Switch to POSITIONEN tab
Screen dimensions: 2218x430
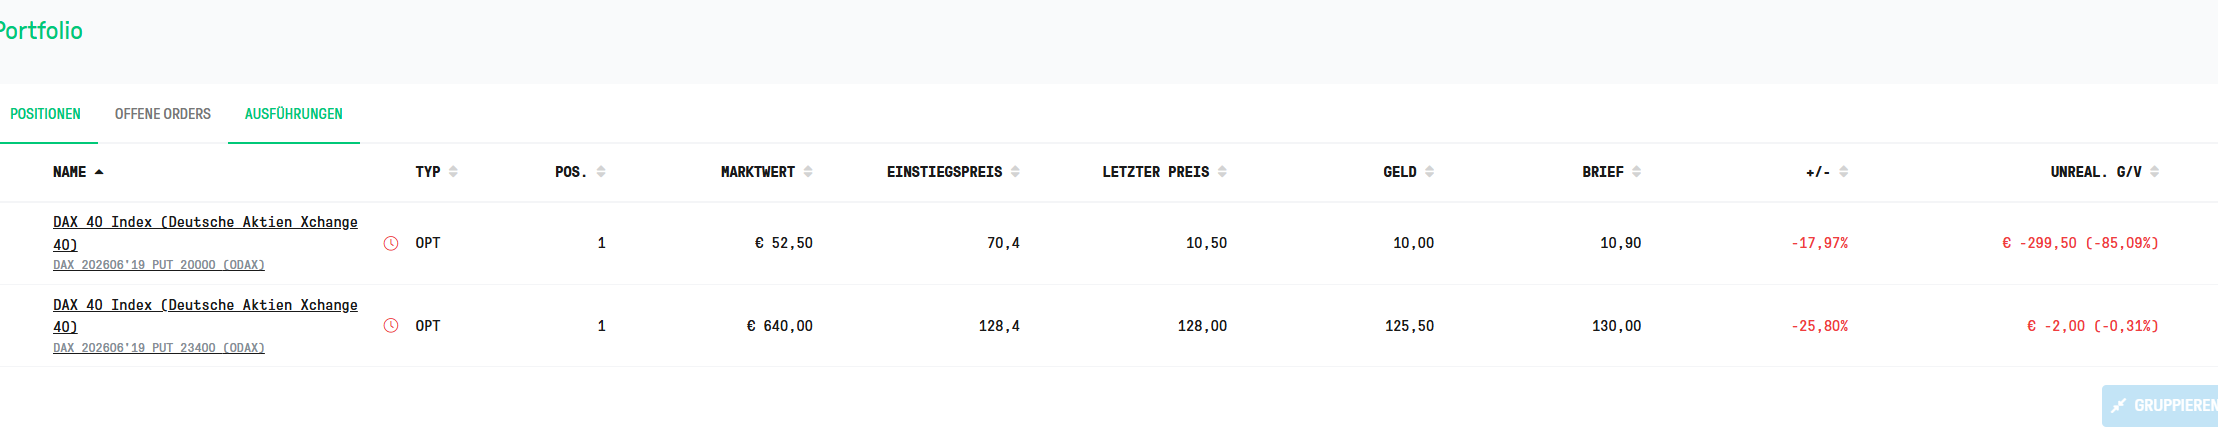[x=45, y=114]
